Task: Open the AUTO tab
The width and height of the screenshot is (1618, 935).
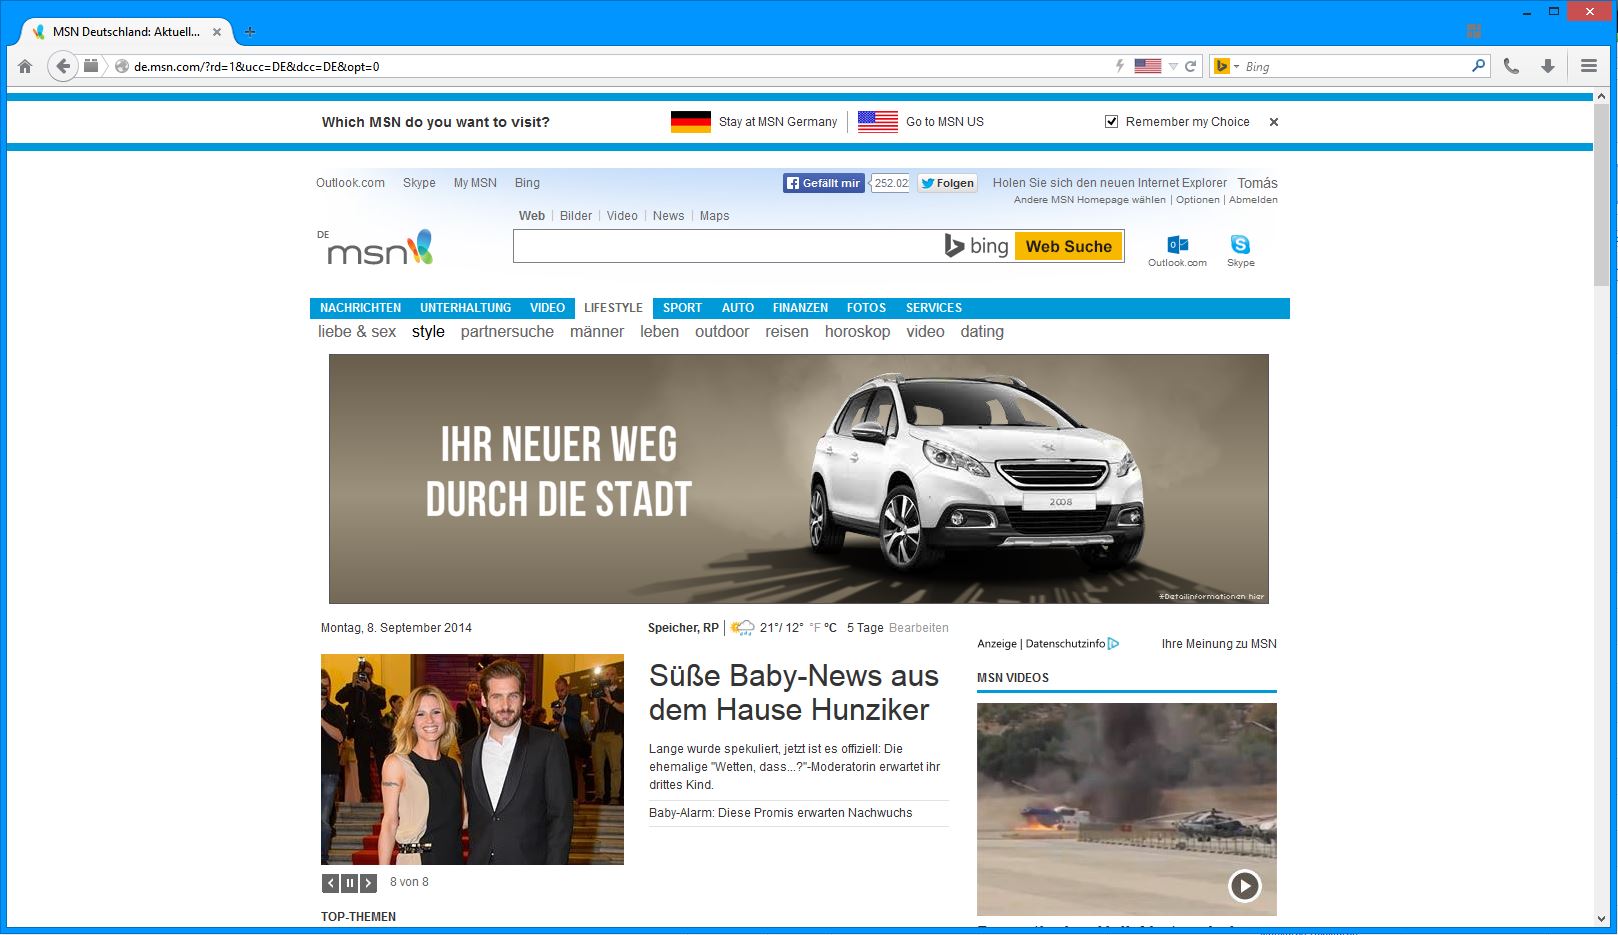Action: coord(737,308)
